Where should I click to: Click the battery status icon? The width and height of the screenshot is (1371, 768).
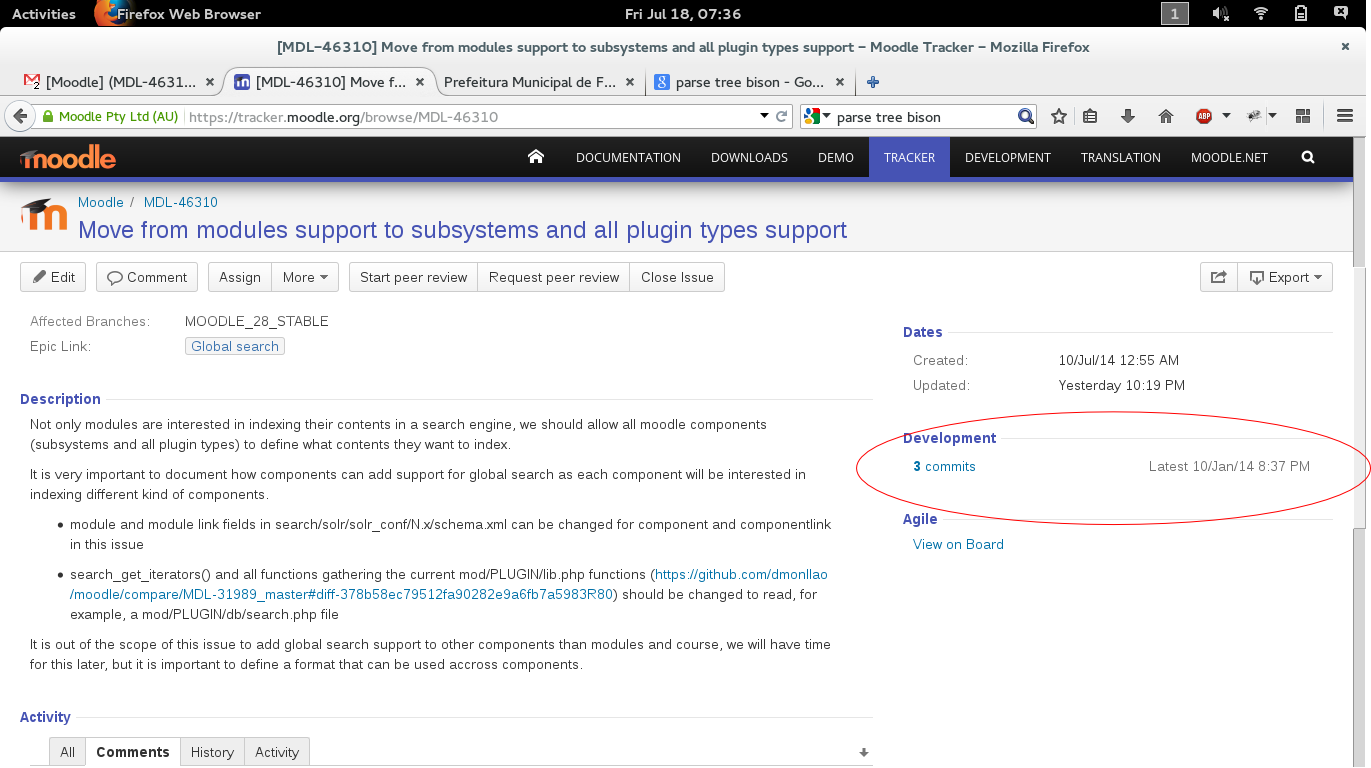[1301, 14]
